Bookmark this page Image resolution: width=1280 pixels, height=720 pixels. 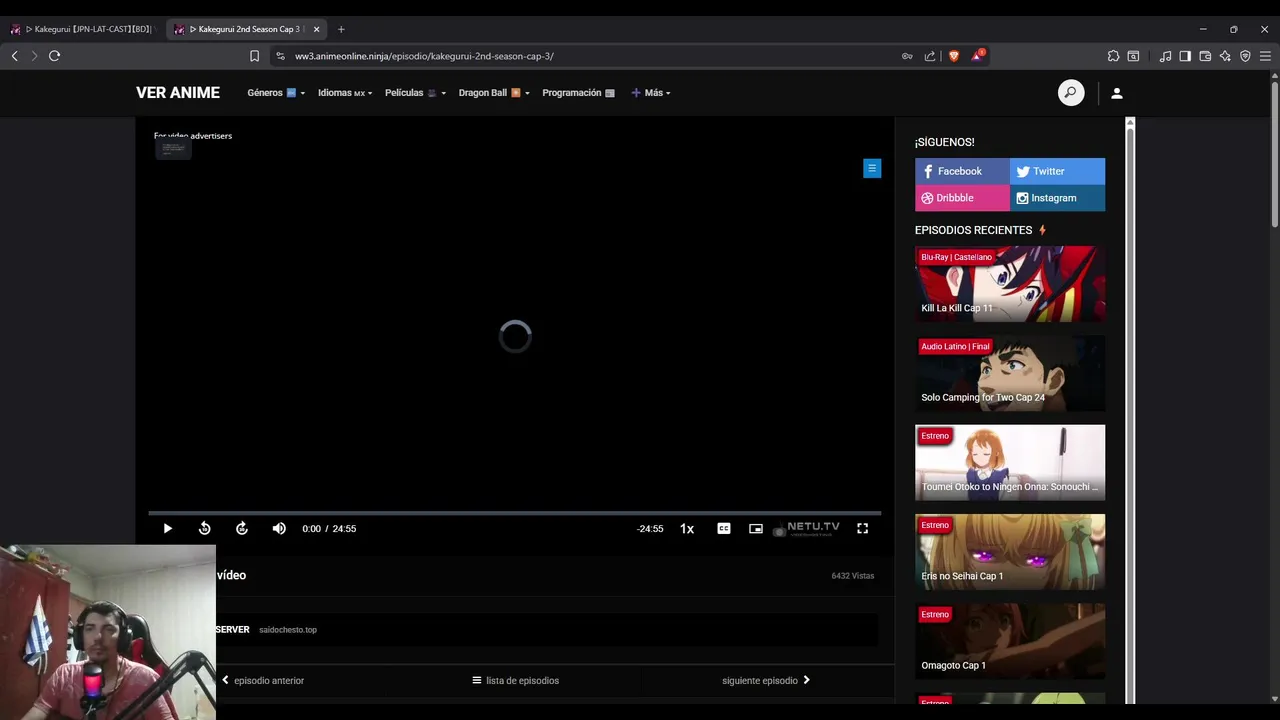pyautogui.click(x=254, y=56)
